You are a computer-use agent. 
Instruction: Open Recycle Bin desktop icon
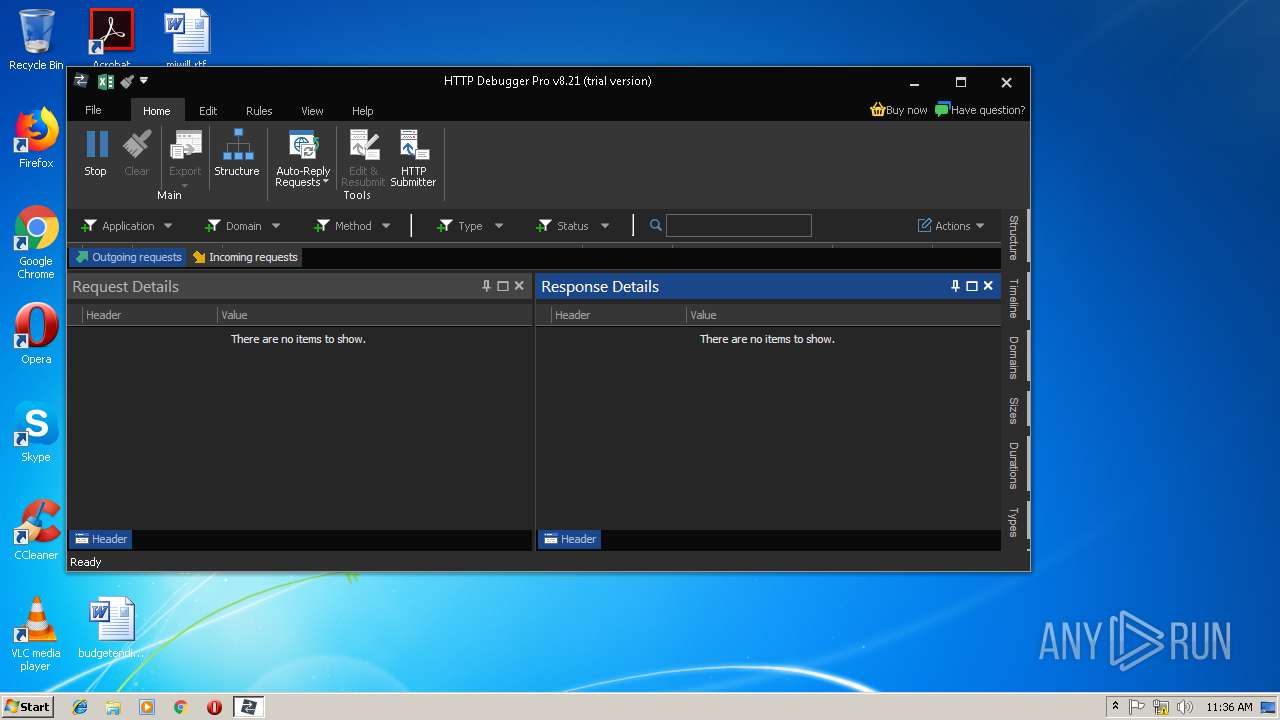point(36,40)
